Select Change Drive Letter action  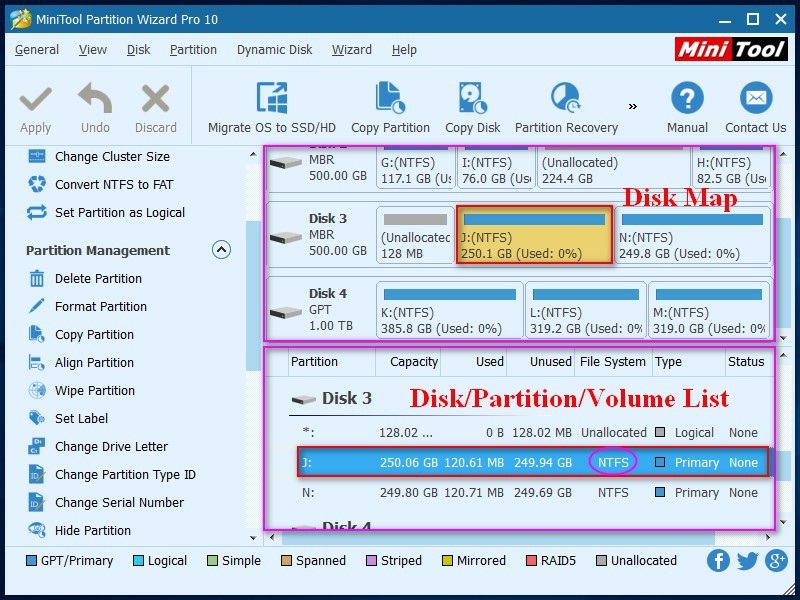98,447
